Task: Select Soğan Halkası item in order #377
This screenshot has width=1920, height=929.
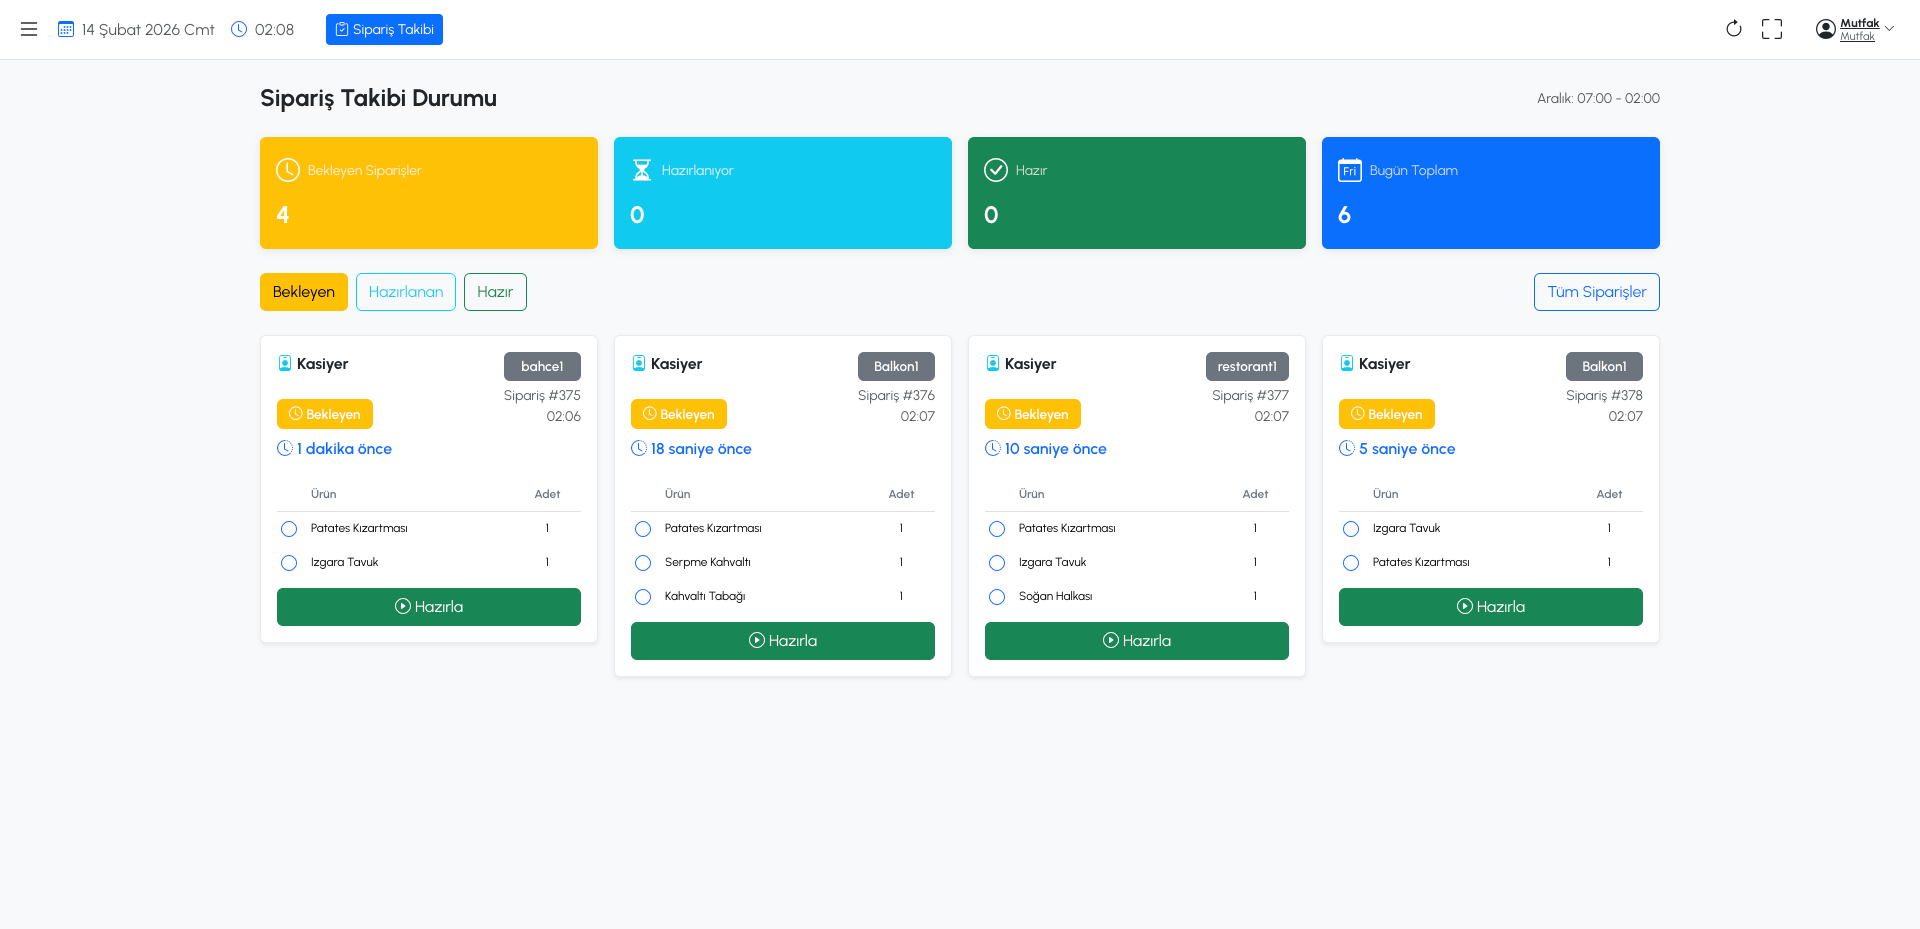Action: (x=997, y=597)
